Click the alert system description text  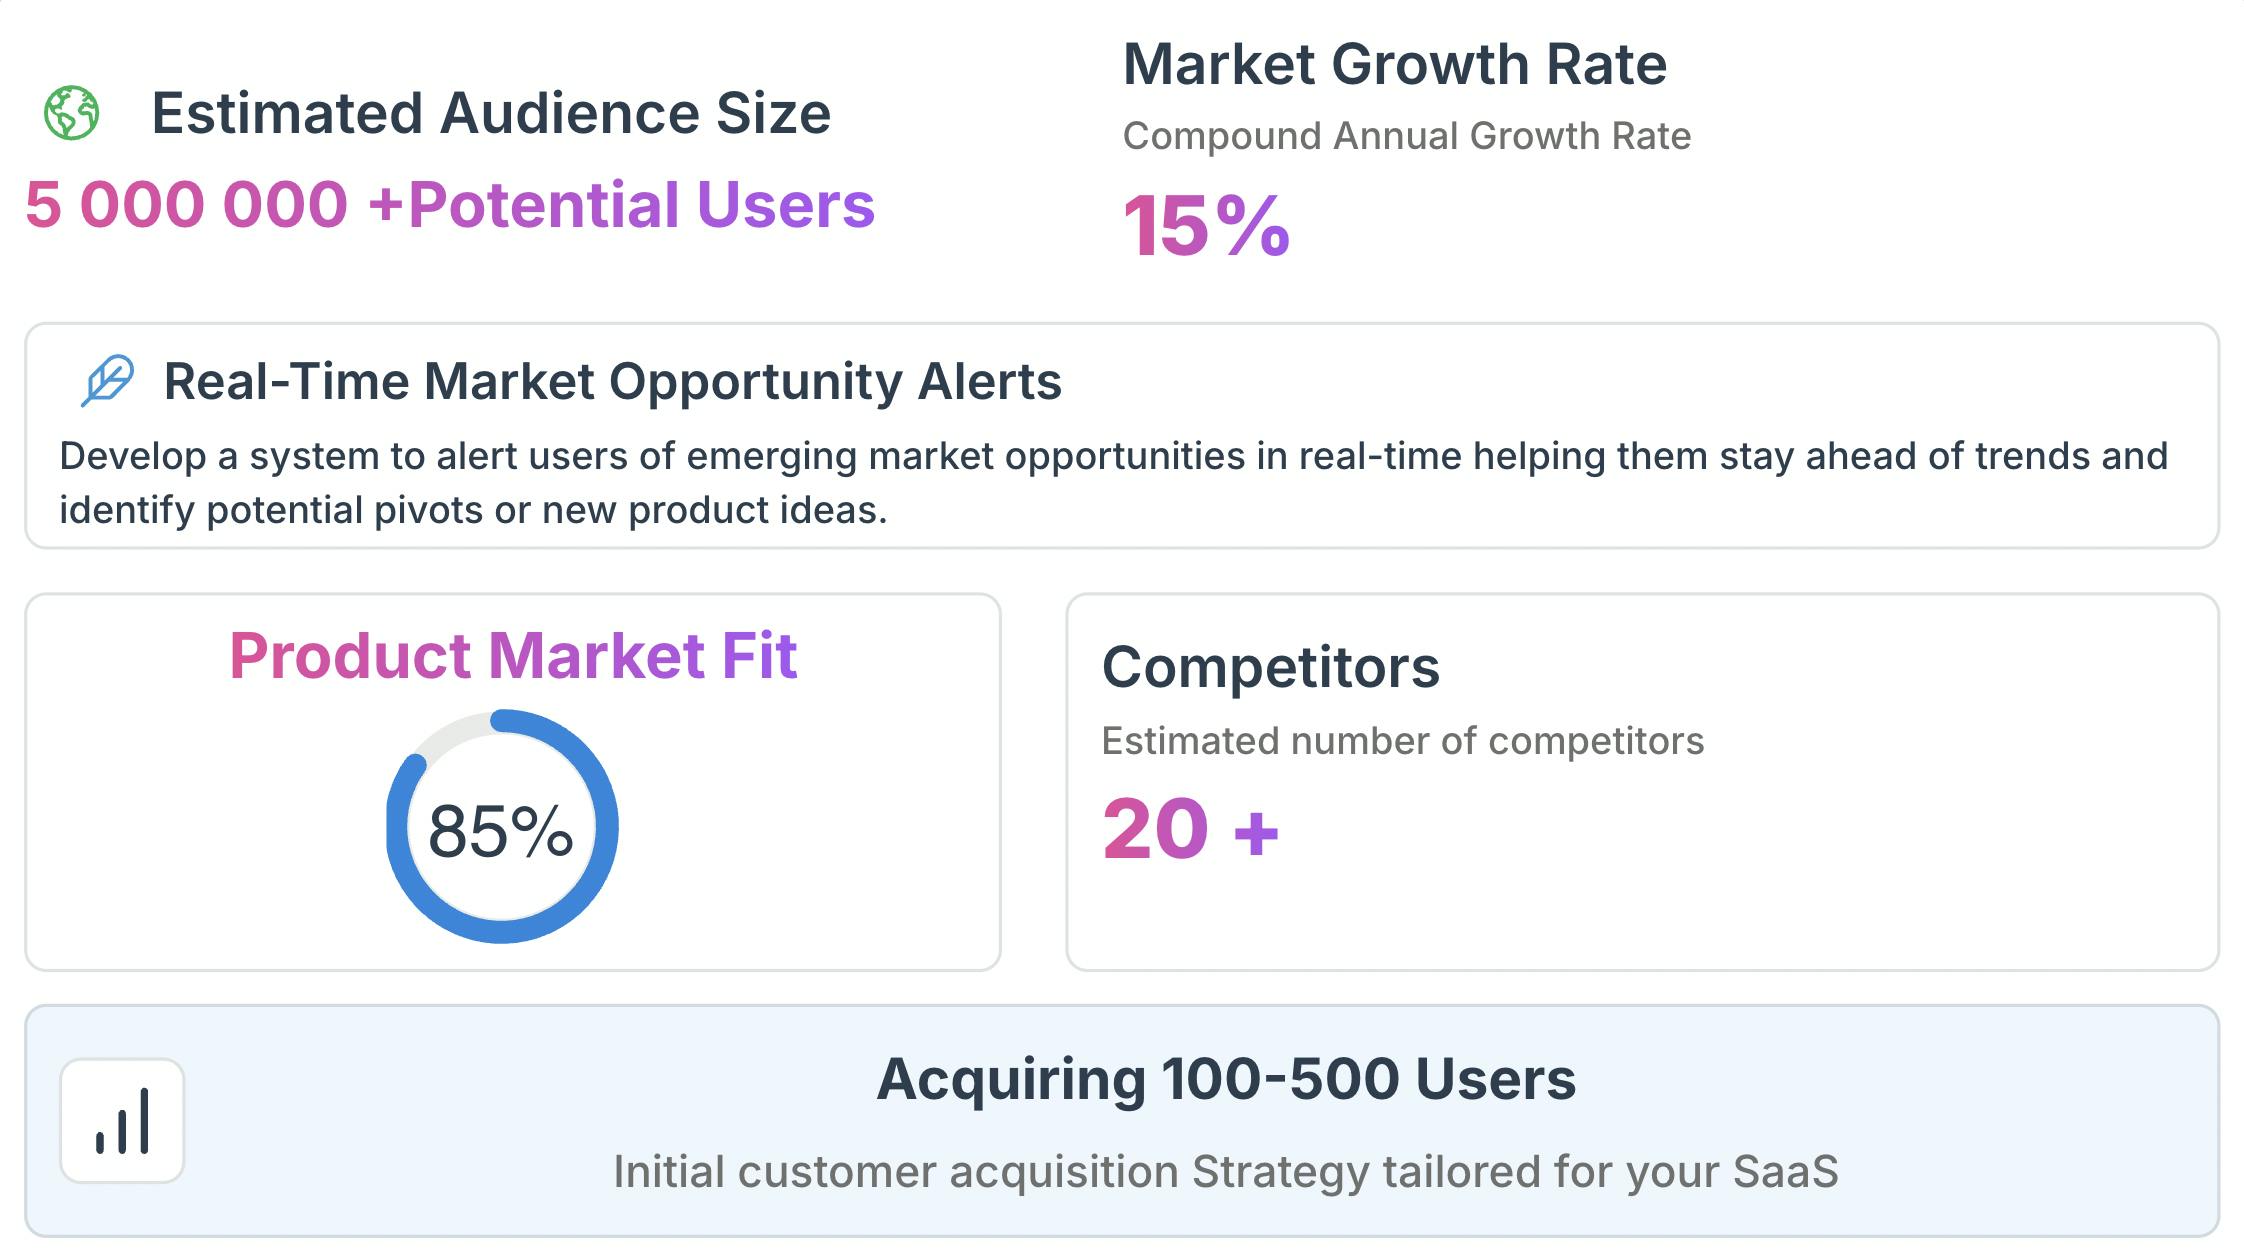coord(1113,483)
